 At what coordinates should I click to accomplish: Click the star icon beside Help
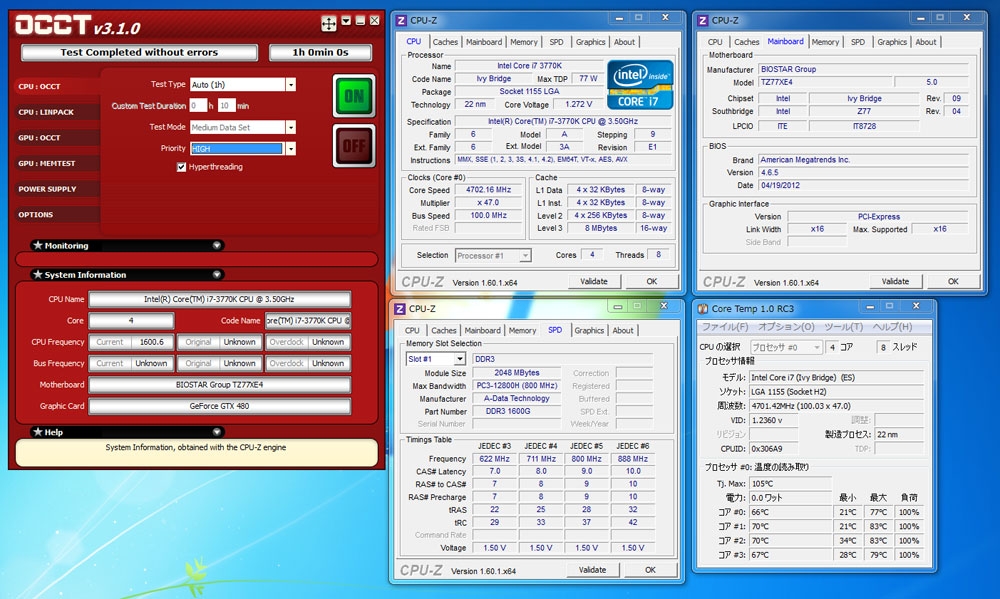pyautogui.click(x=38, y=432)
